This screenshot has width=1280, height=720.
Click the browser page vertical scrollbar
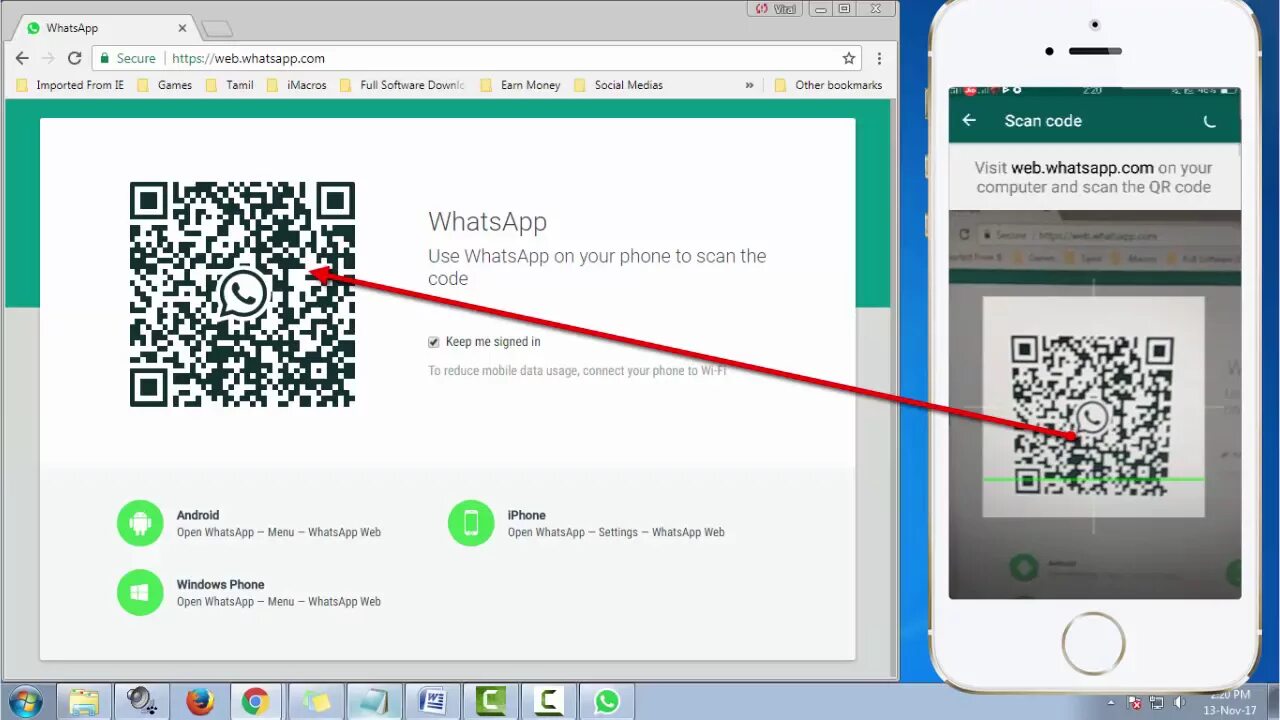894,390
